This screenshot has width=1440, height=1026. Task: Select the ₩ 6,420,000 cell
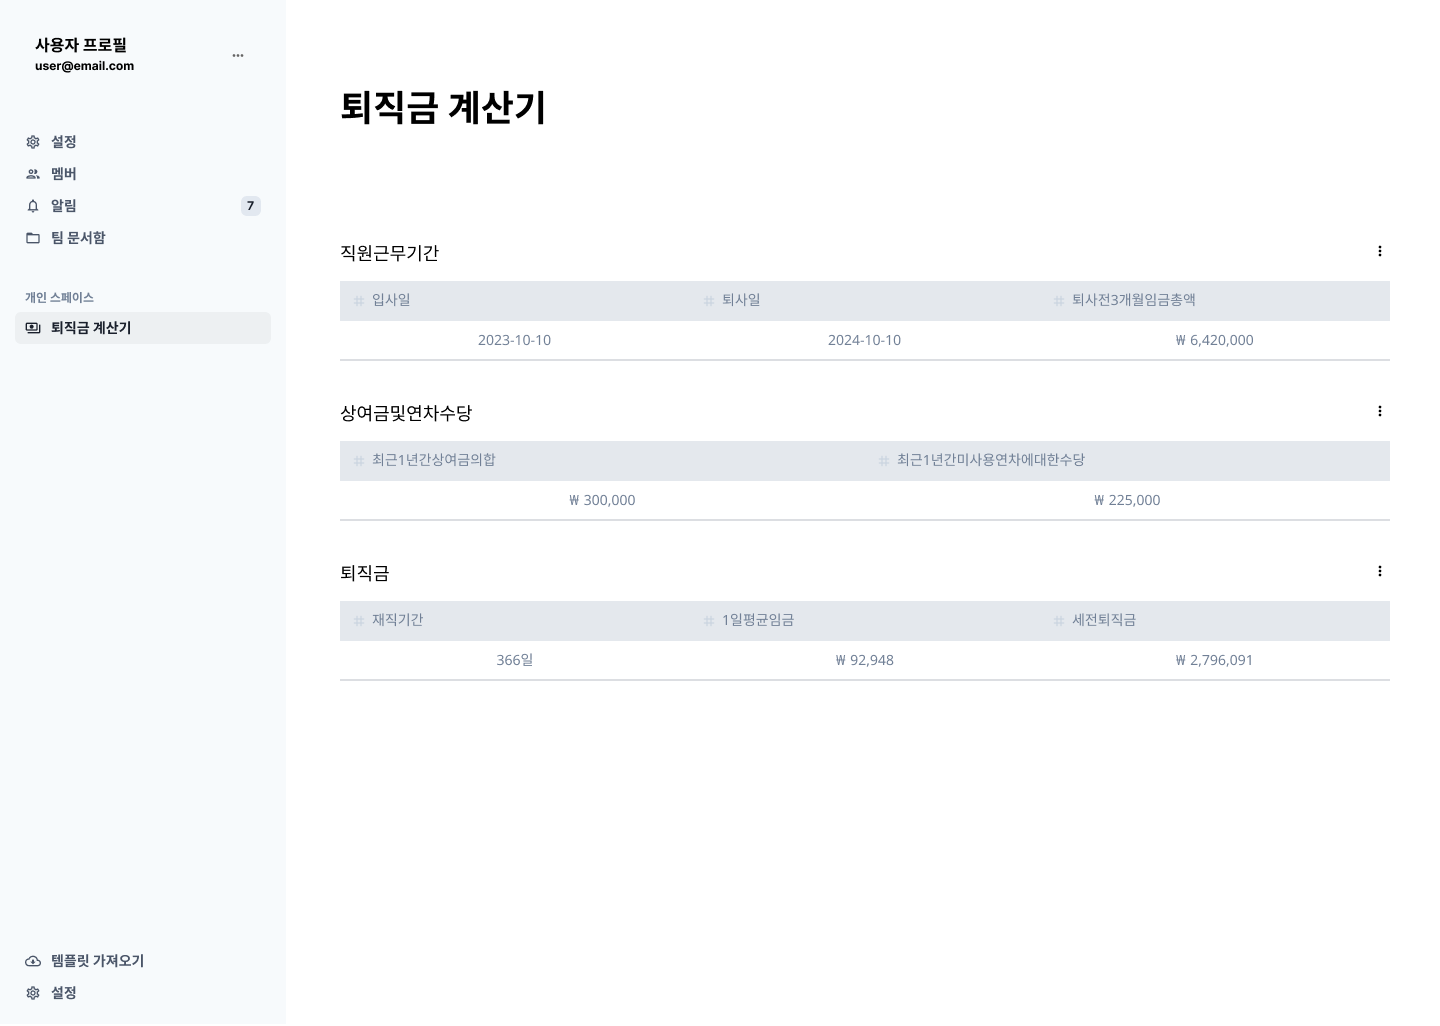coord(1215,340)
